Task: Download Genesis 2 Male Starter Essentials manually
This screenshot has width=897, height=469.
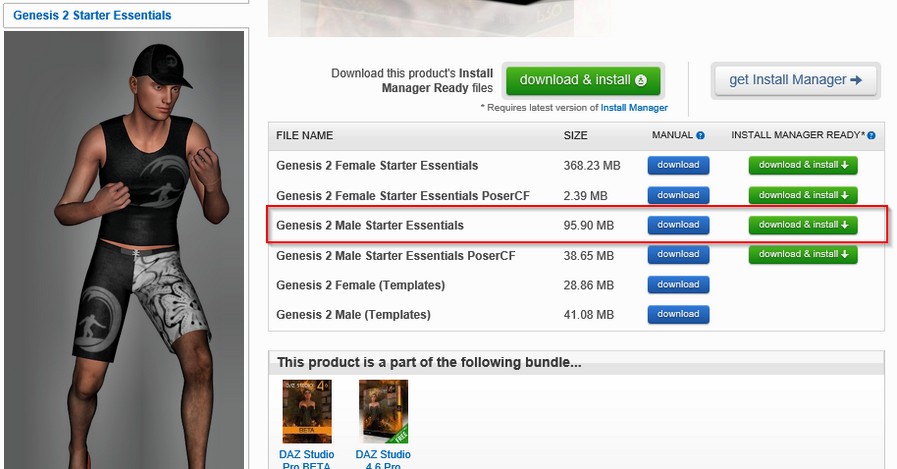Action: point(678,225)
